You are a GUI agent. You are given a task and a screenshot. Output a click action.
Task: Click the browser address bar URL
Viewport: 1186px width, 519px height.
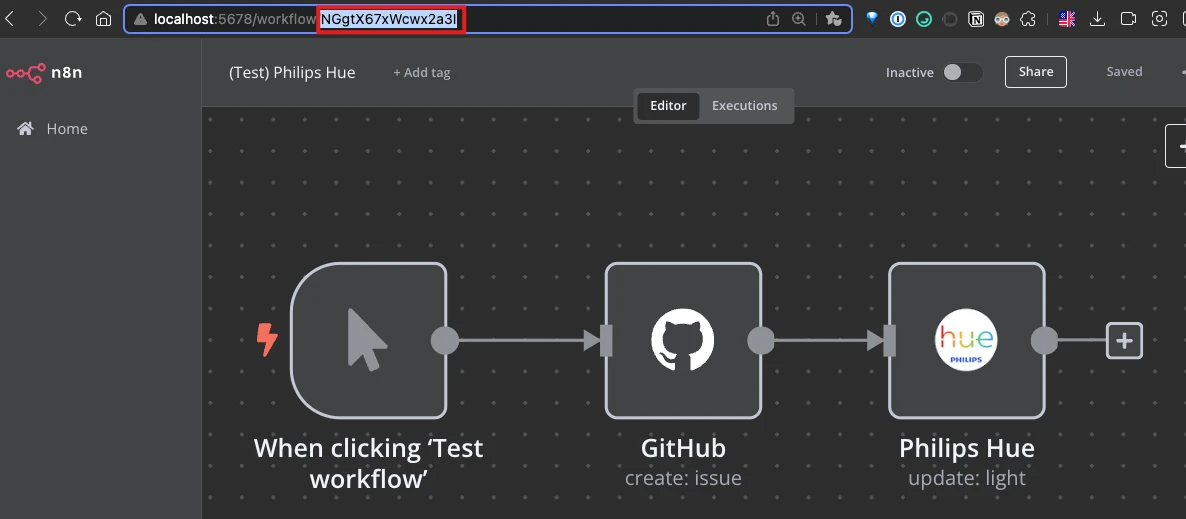tap(488, 20)
